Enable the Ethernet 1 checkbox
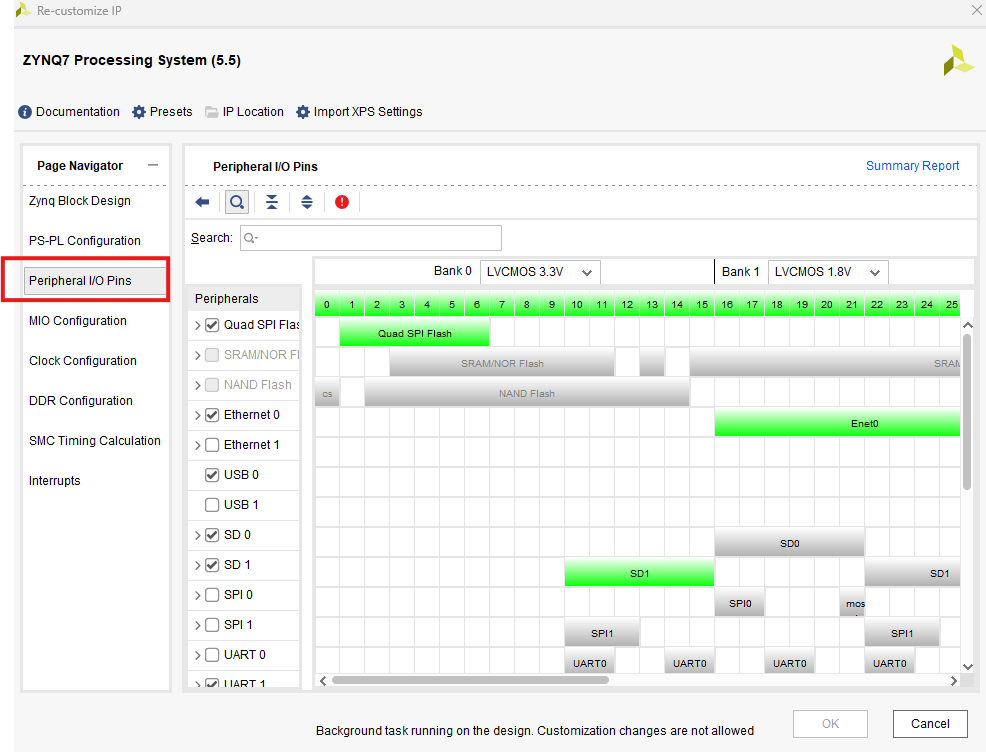 (x=213, y=445)
